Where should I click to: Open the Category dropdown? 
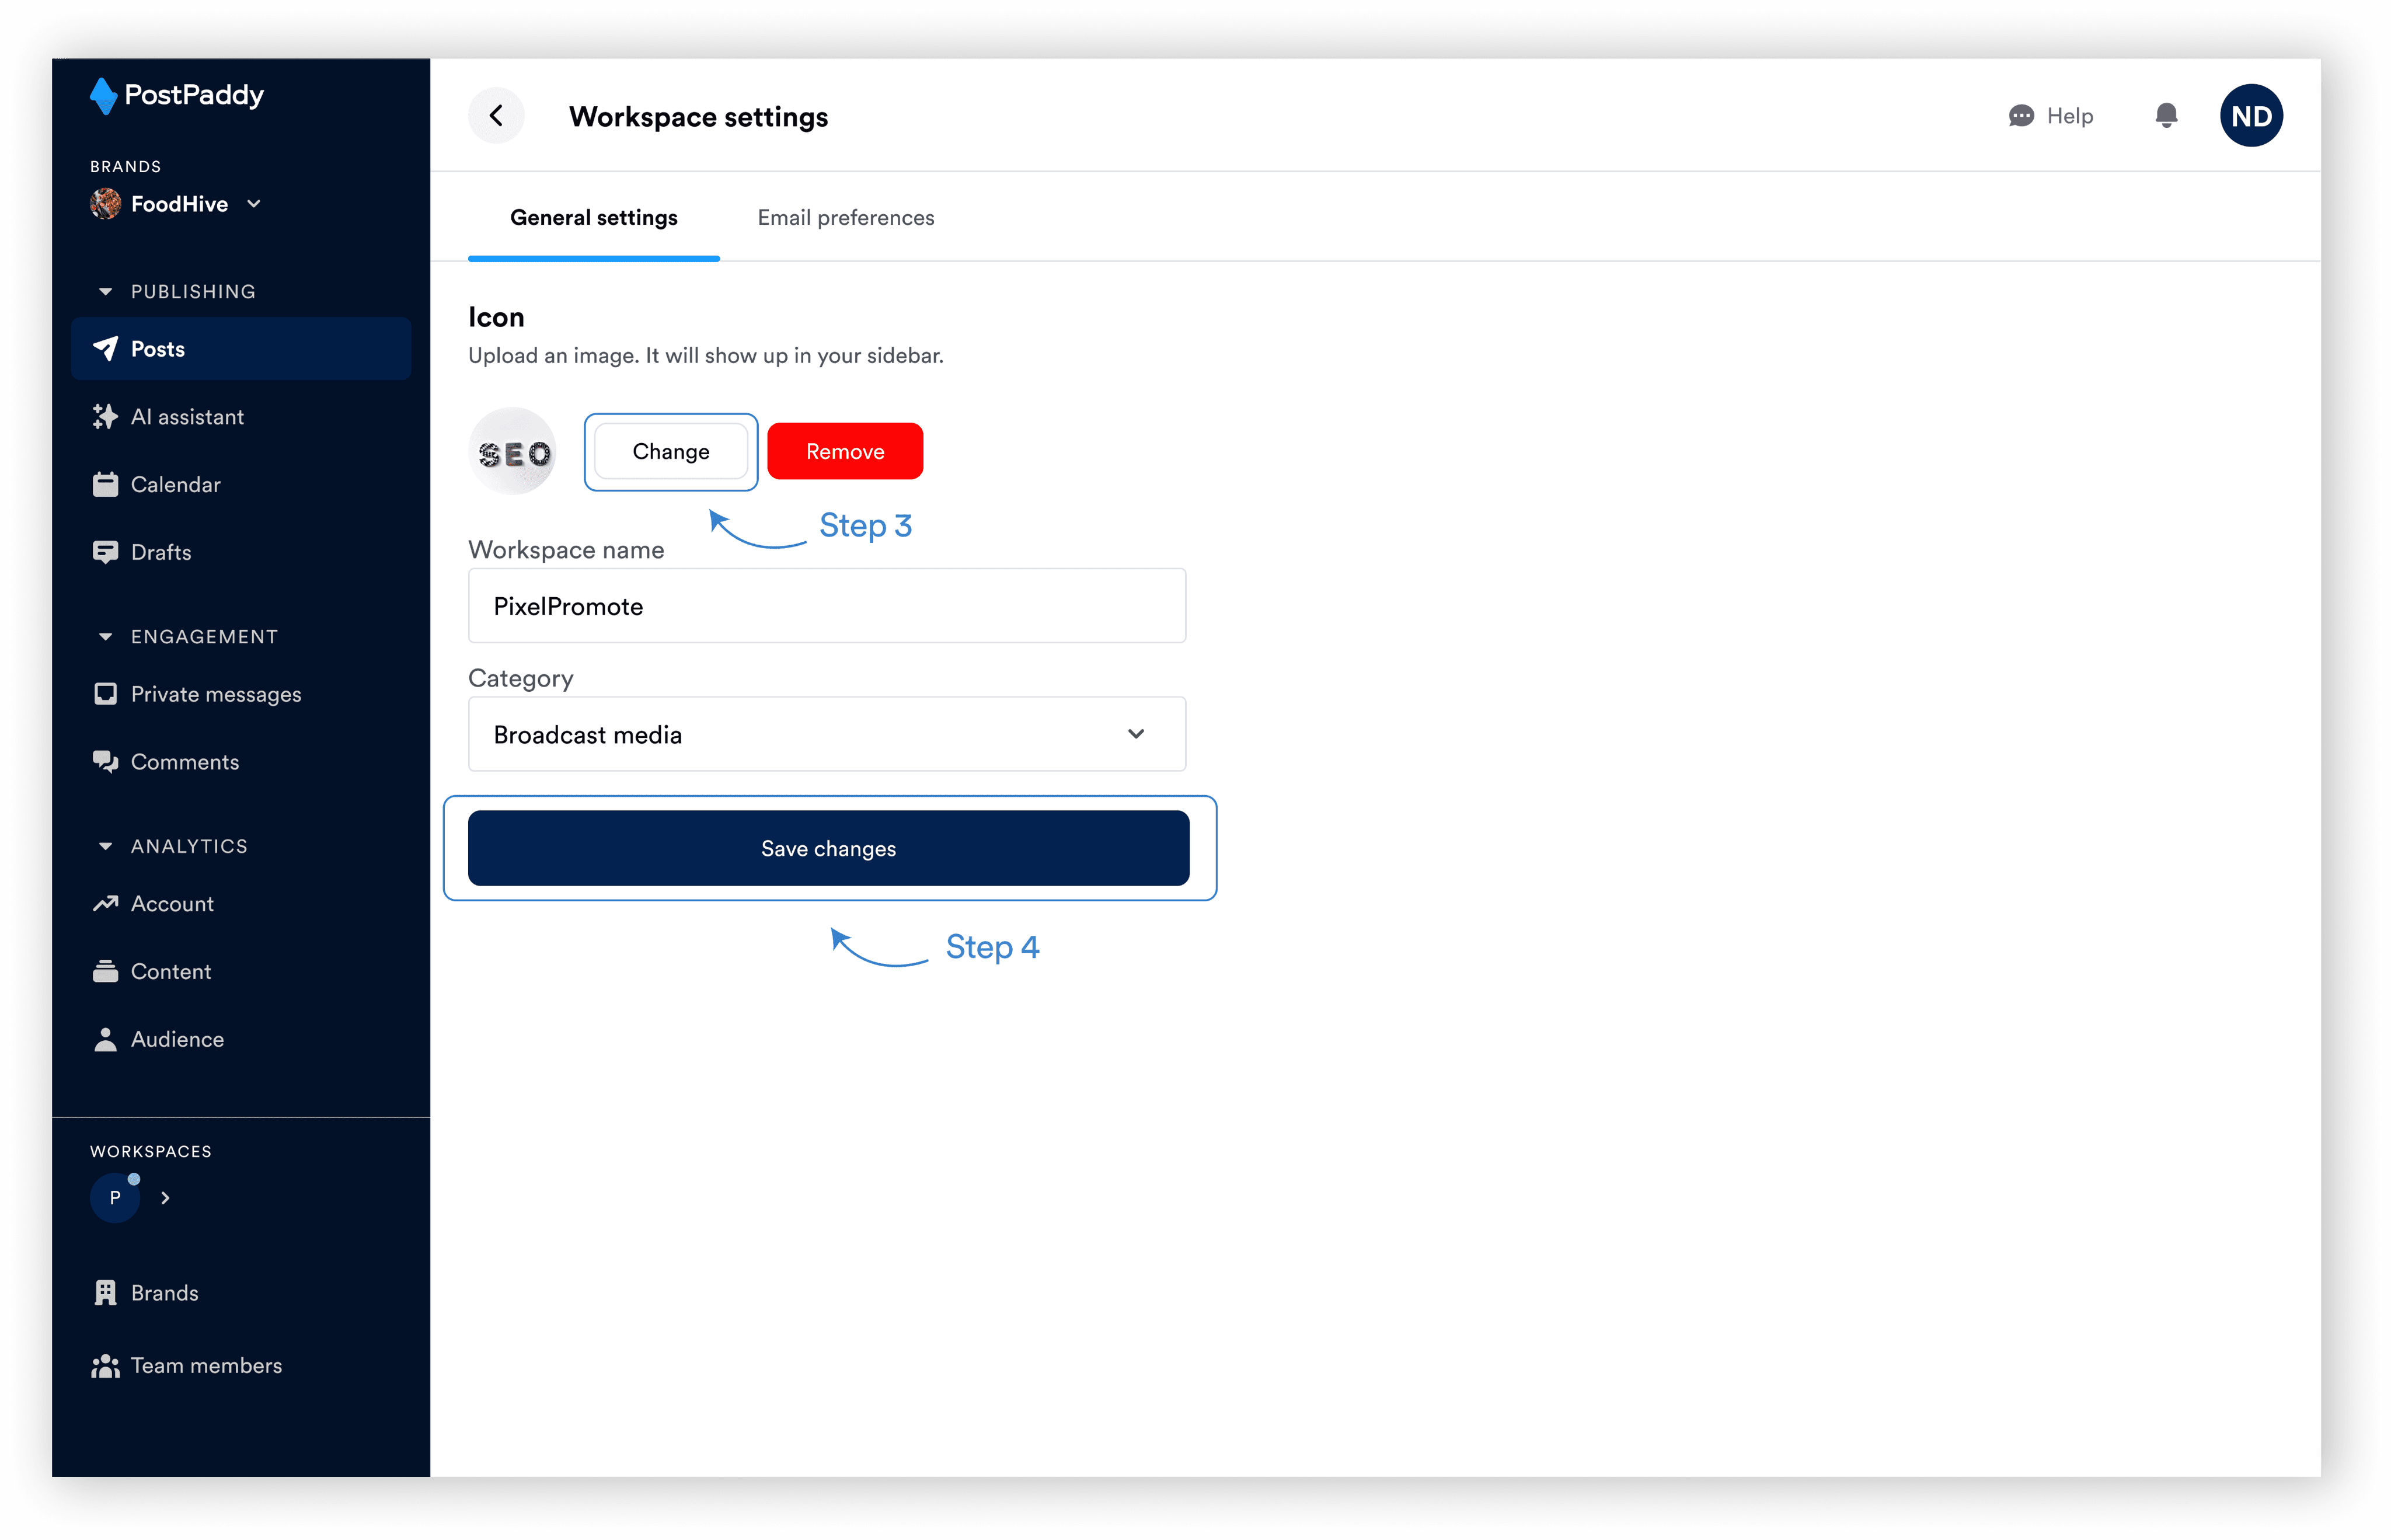coord(826,734)
